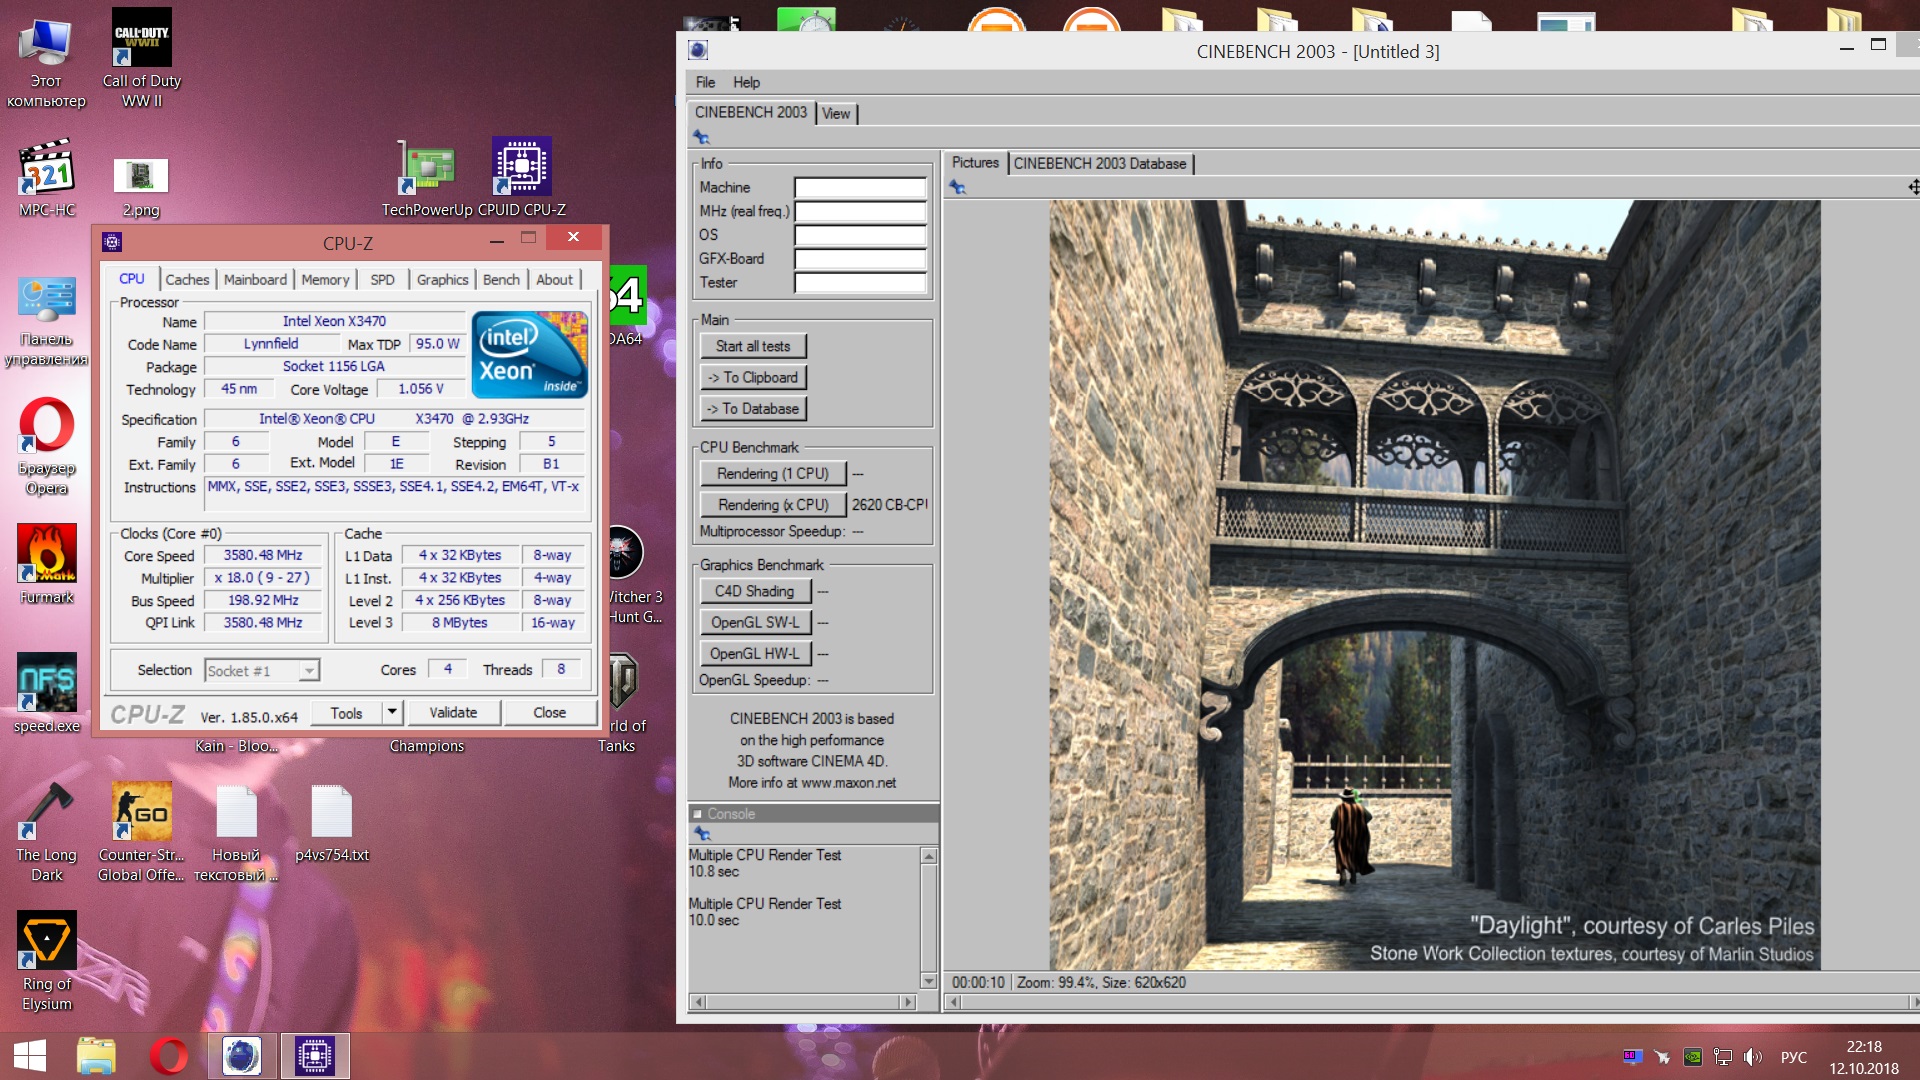Click into the GFX-Board input field

[860, 259]
